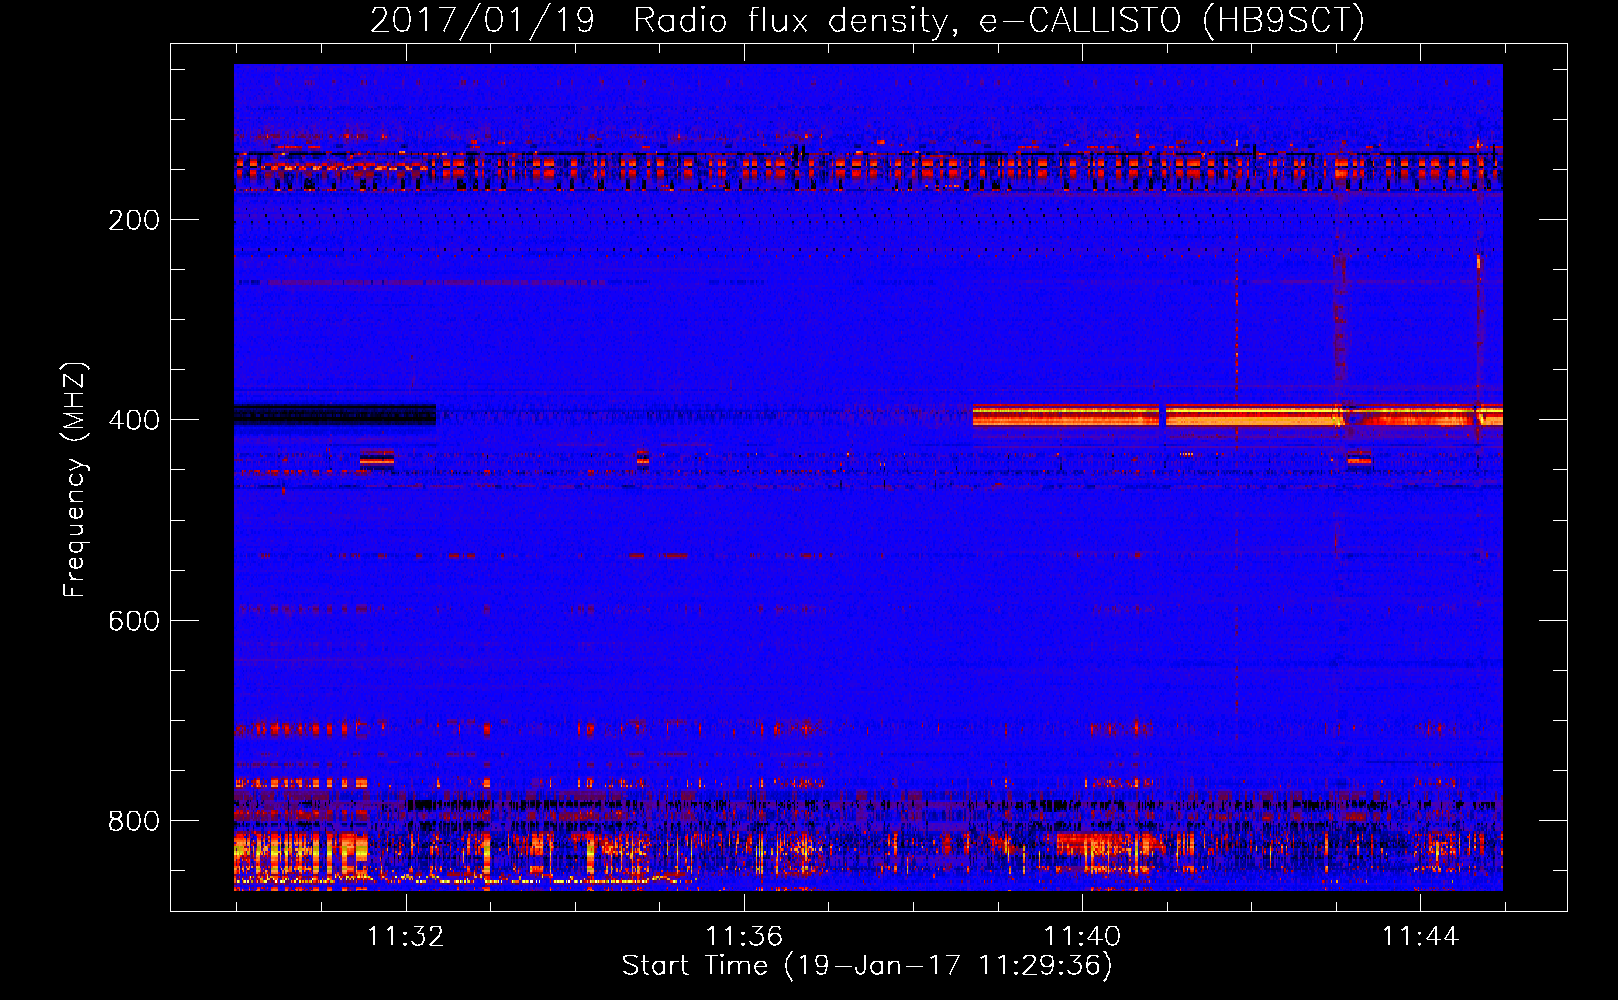The width and height of the screenshot is (1618, 1000).
Task: Click the 11:44 time tick label
Action: click(1420, 937)
